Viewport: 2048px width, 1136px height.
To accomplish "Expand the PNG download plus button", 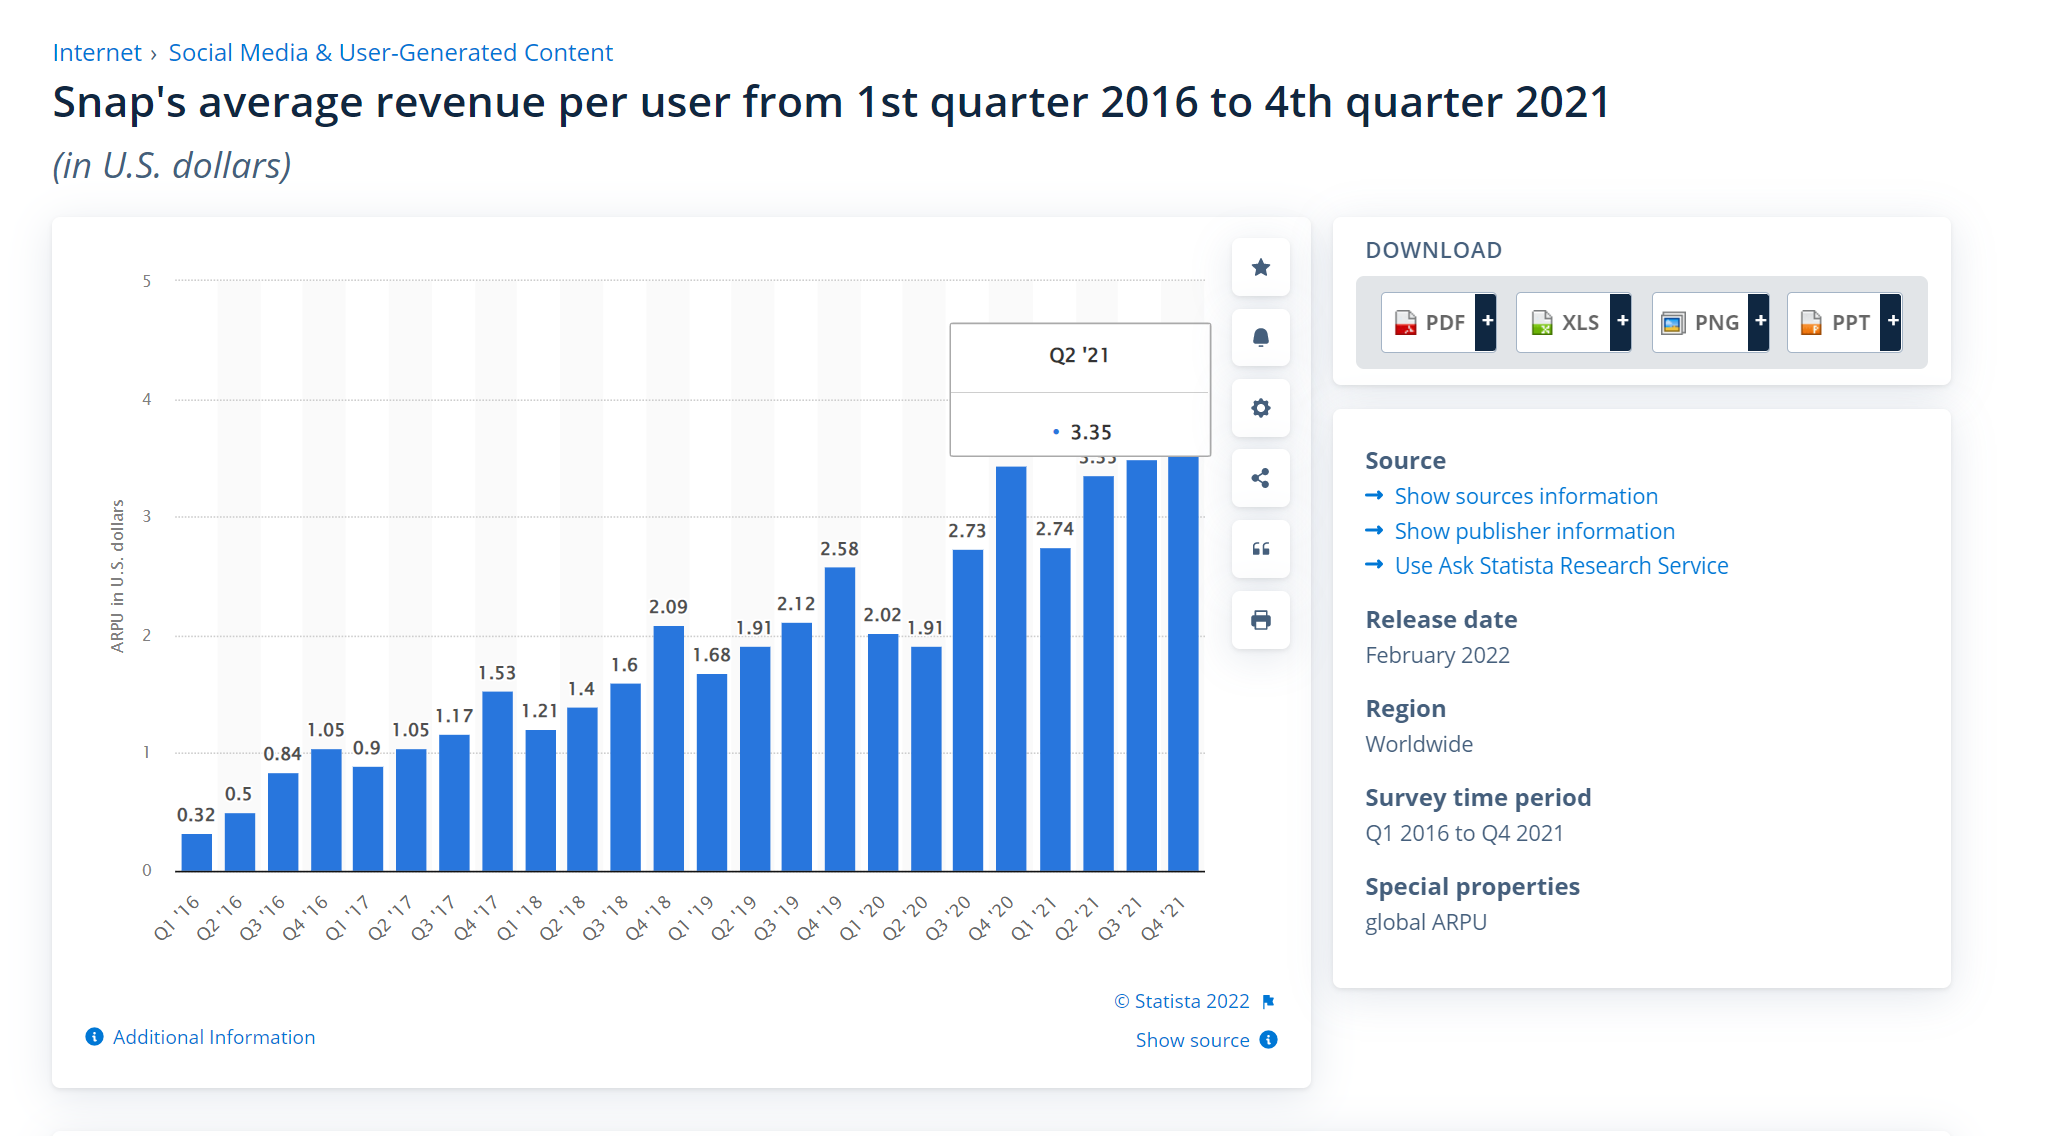I will coord(1759,322).
